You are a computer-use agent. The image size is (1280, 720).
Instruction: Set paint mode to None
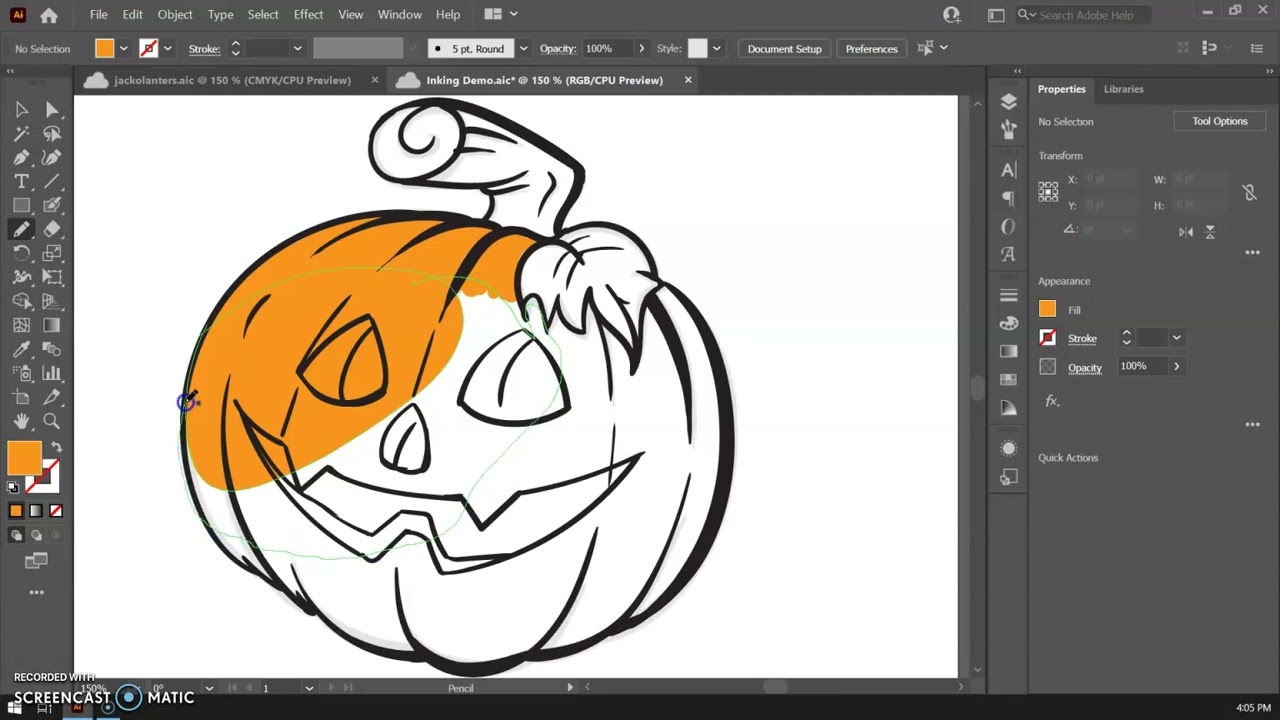pos(56,511)
